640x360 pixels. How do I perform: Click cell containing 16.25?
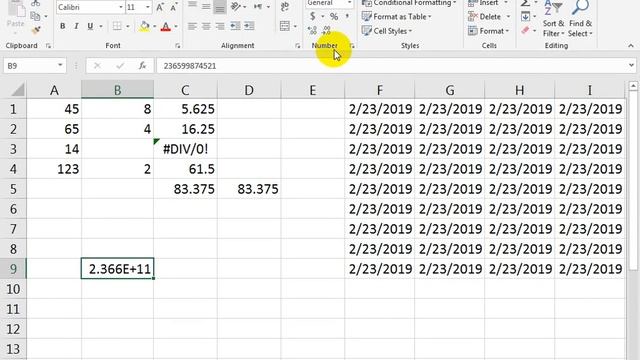point(185,129)
